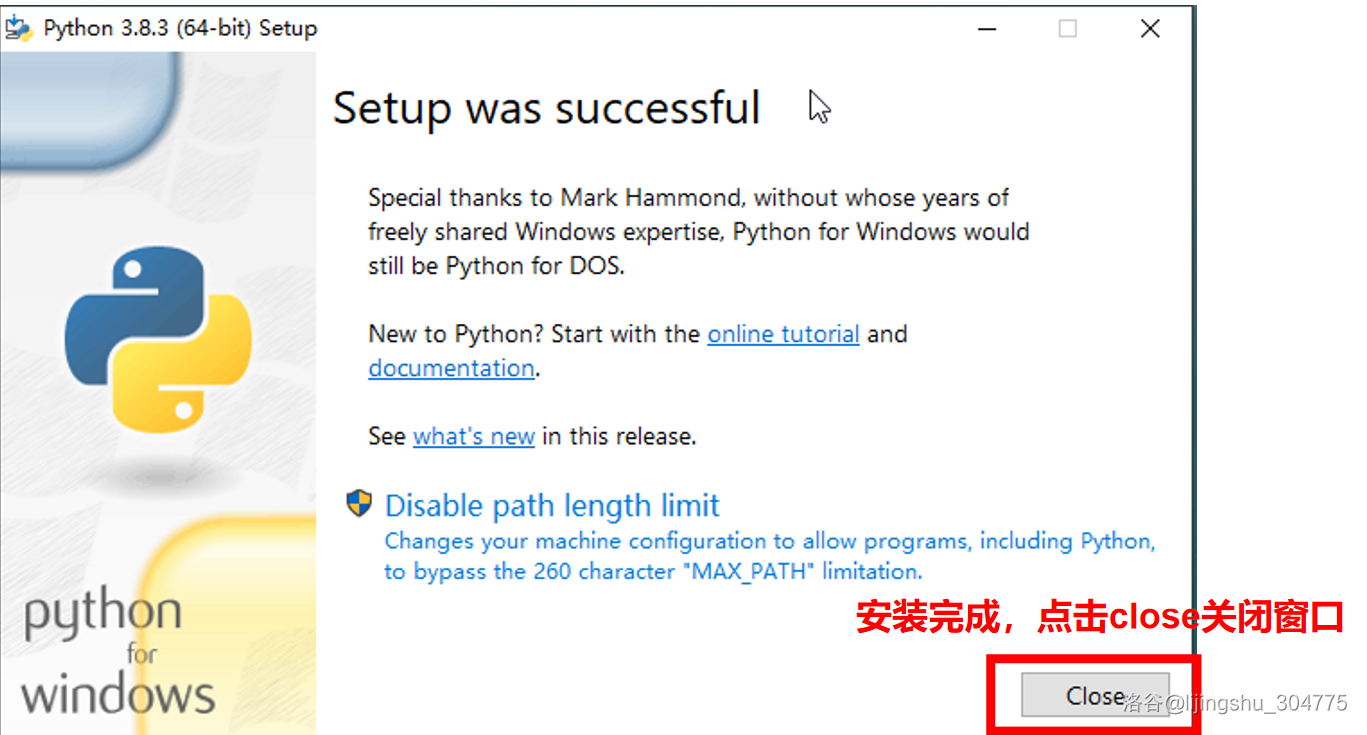Viewport: 1367px width, 735px height.
Task: Follow the "what's new" link
Action: [473, 437]
